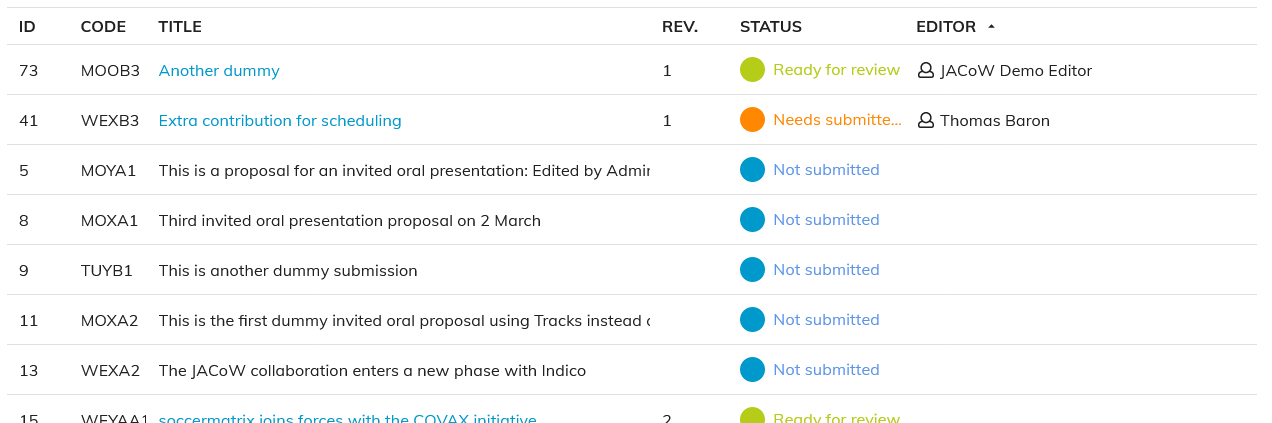Click green status dot for Another dummy
The image size is (1272, 423).
click(752, 70)
